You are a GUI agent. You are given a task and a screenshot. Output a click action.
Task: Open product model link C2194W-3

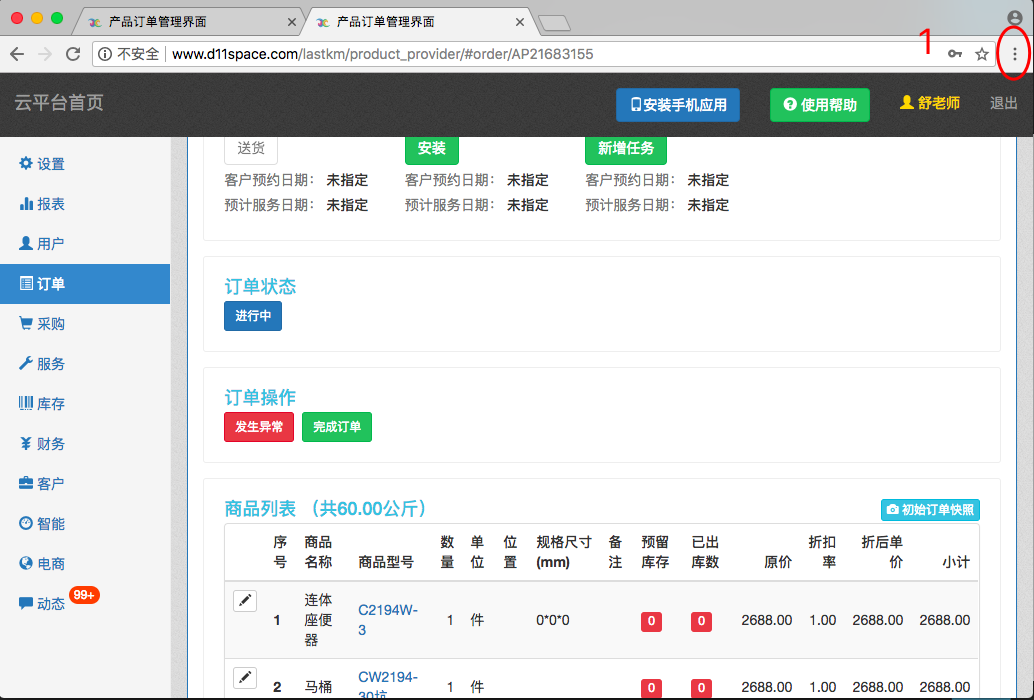coord(388,620)
